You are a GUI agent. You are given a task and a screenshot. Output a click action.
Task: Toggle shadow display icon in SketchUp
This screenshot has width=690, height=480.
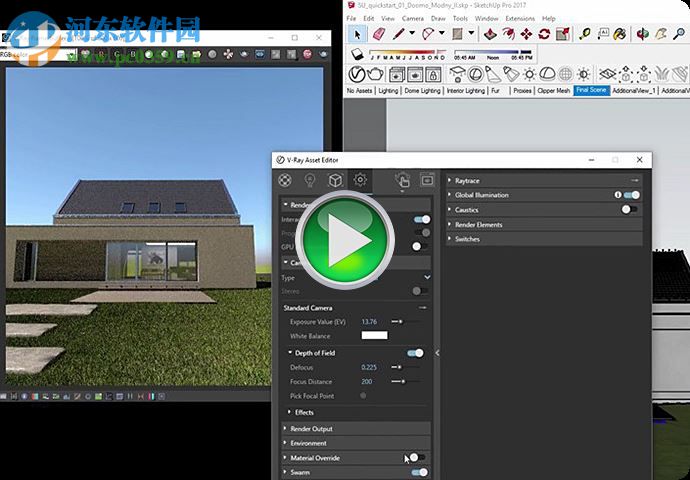pyautogui.click(x=357, y=54)
